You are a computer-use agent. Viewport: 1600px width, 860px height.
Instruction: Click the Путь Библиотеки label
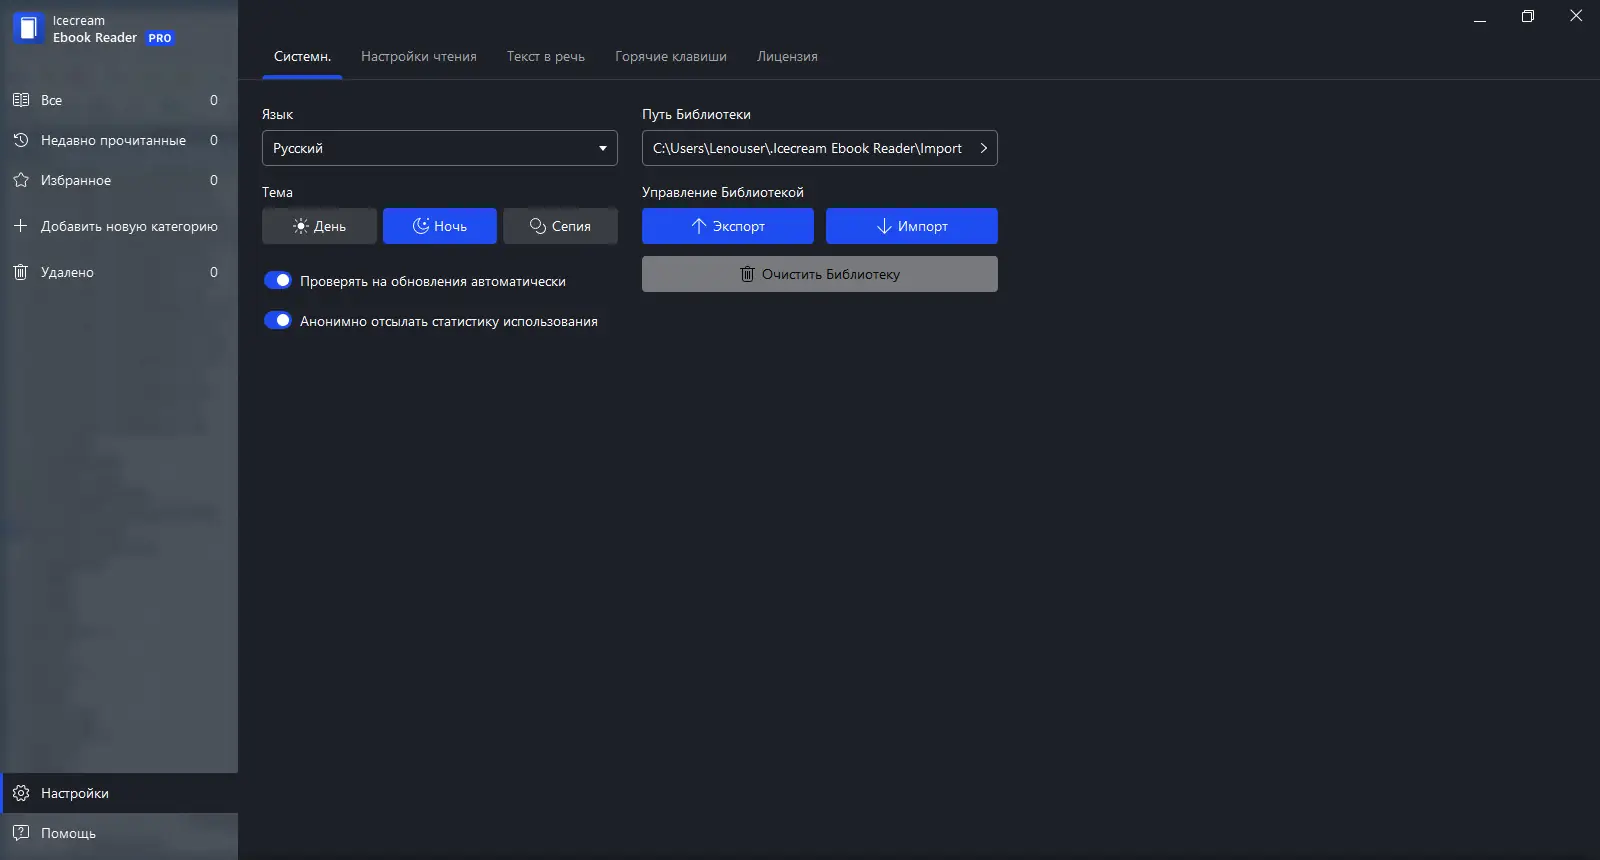click(x=696, y=114)
